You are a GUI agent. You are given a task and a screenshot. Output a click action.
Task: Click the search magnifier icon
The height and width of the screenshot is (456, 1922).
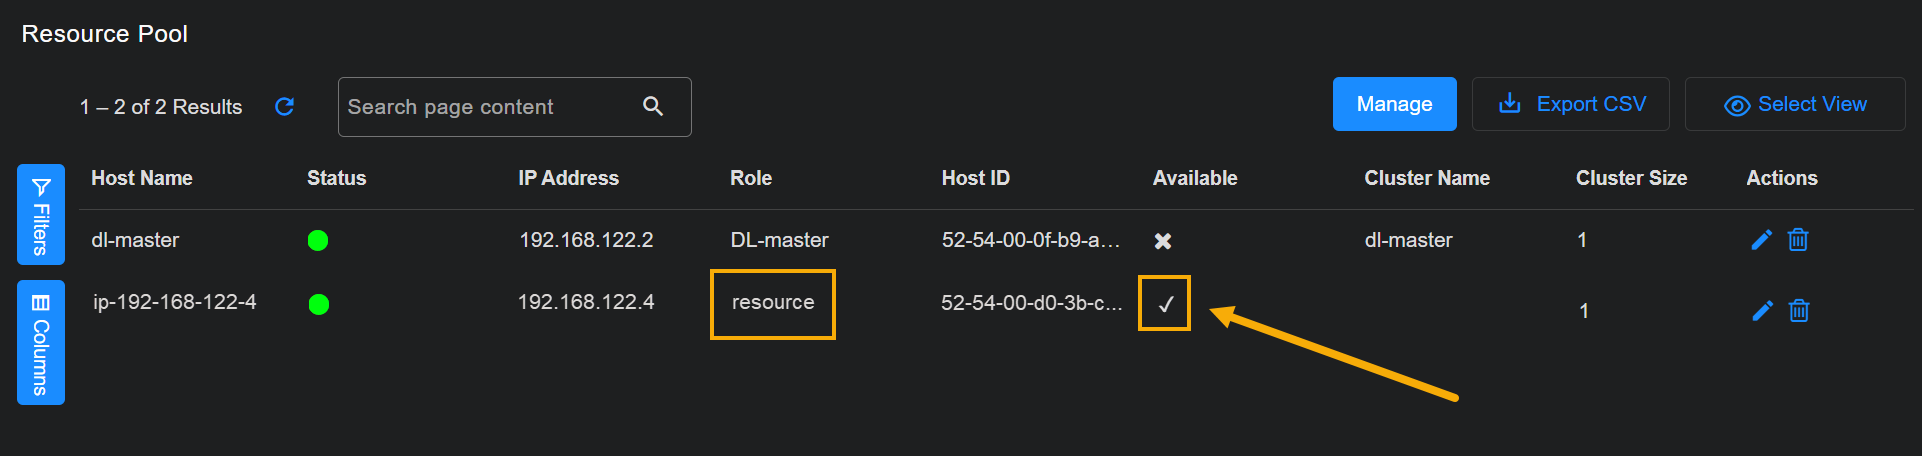653,106
